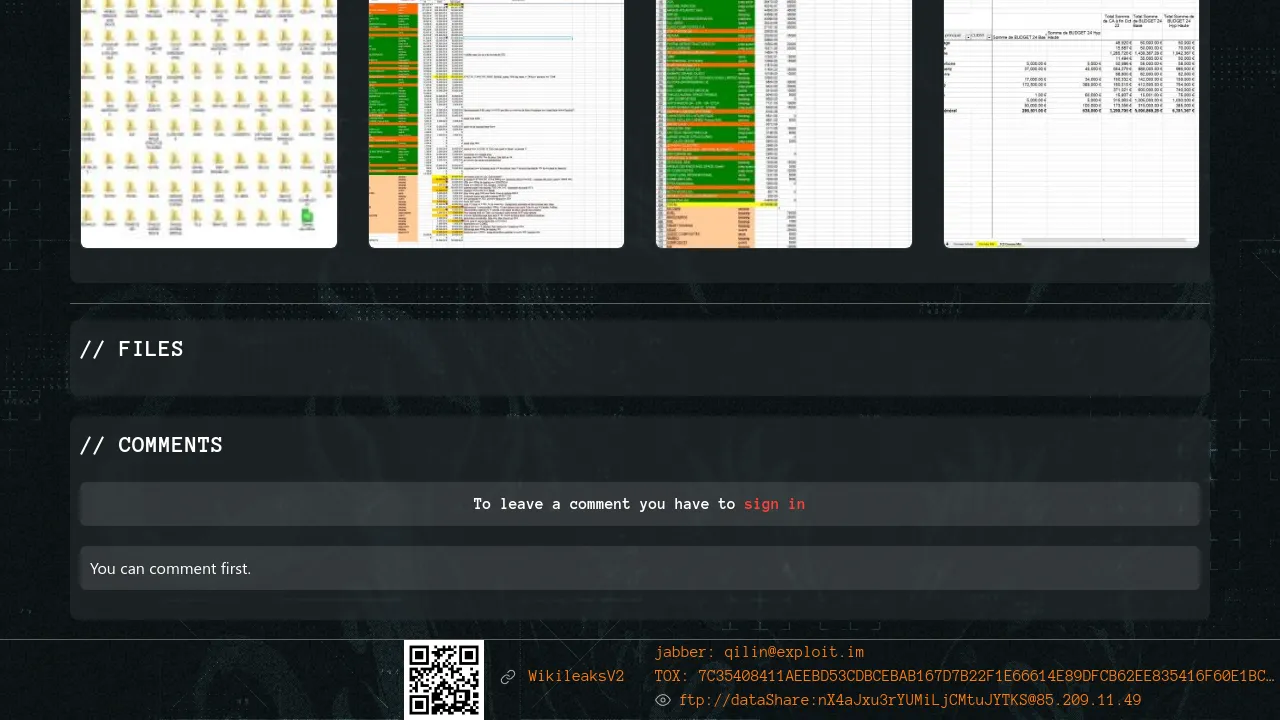Screen dimensions: 1280x720
Task: Click the chain link icon beside WikileaksV2
Action: tap(508, 677)
